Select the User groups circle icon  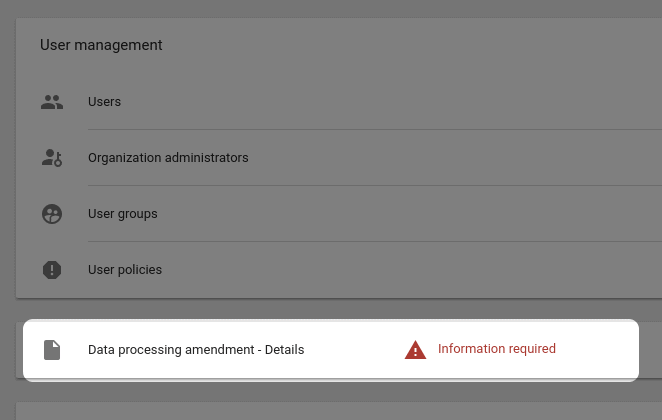[x=52, y=214]
